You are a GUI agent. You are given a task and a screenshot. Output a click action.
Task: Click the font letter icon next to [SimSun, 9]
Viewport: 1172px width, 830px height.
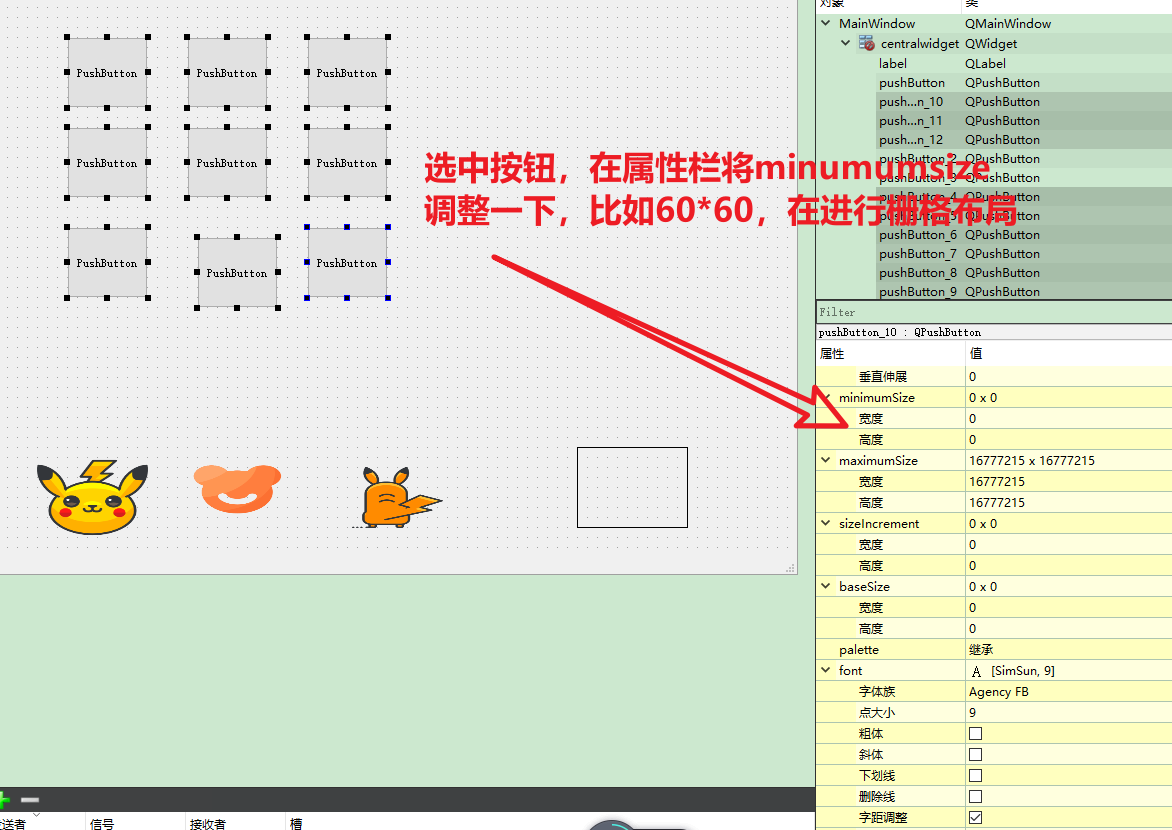[x=977, y=670]
